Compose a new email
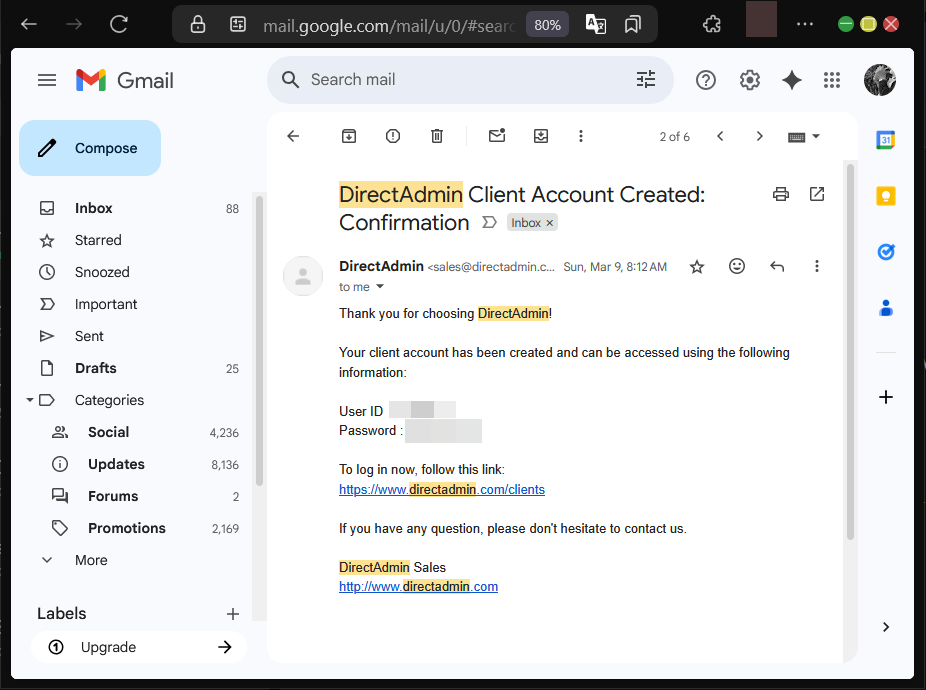 (90, 148)
